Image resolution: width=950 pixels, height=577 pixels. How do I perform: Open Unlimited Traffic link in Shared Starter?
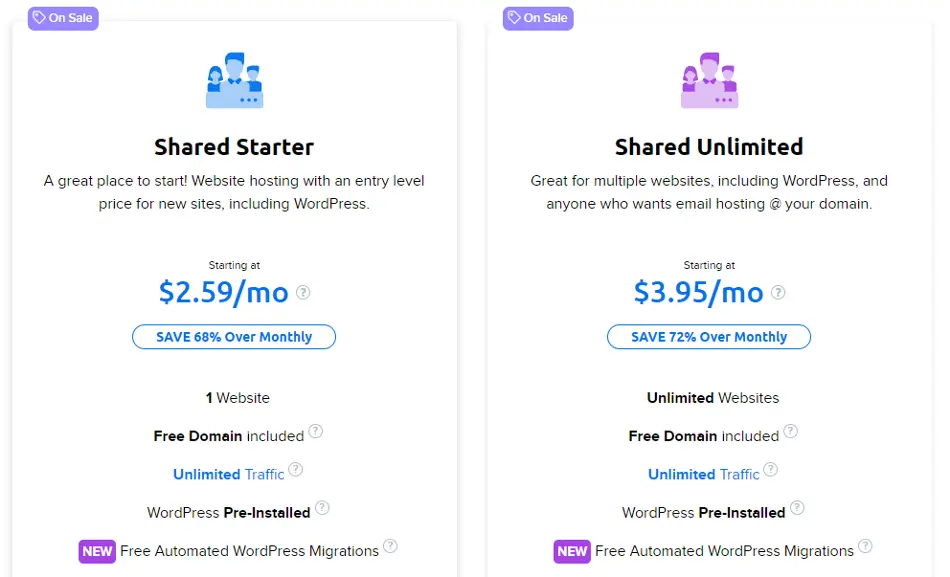[228, 475]
